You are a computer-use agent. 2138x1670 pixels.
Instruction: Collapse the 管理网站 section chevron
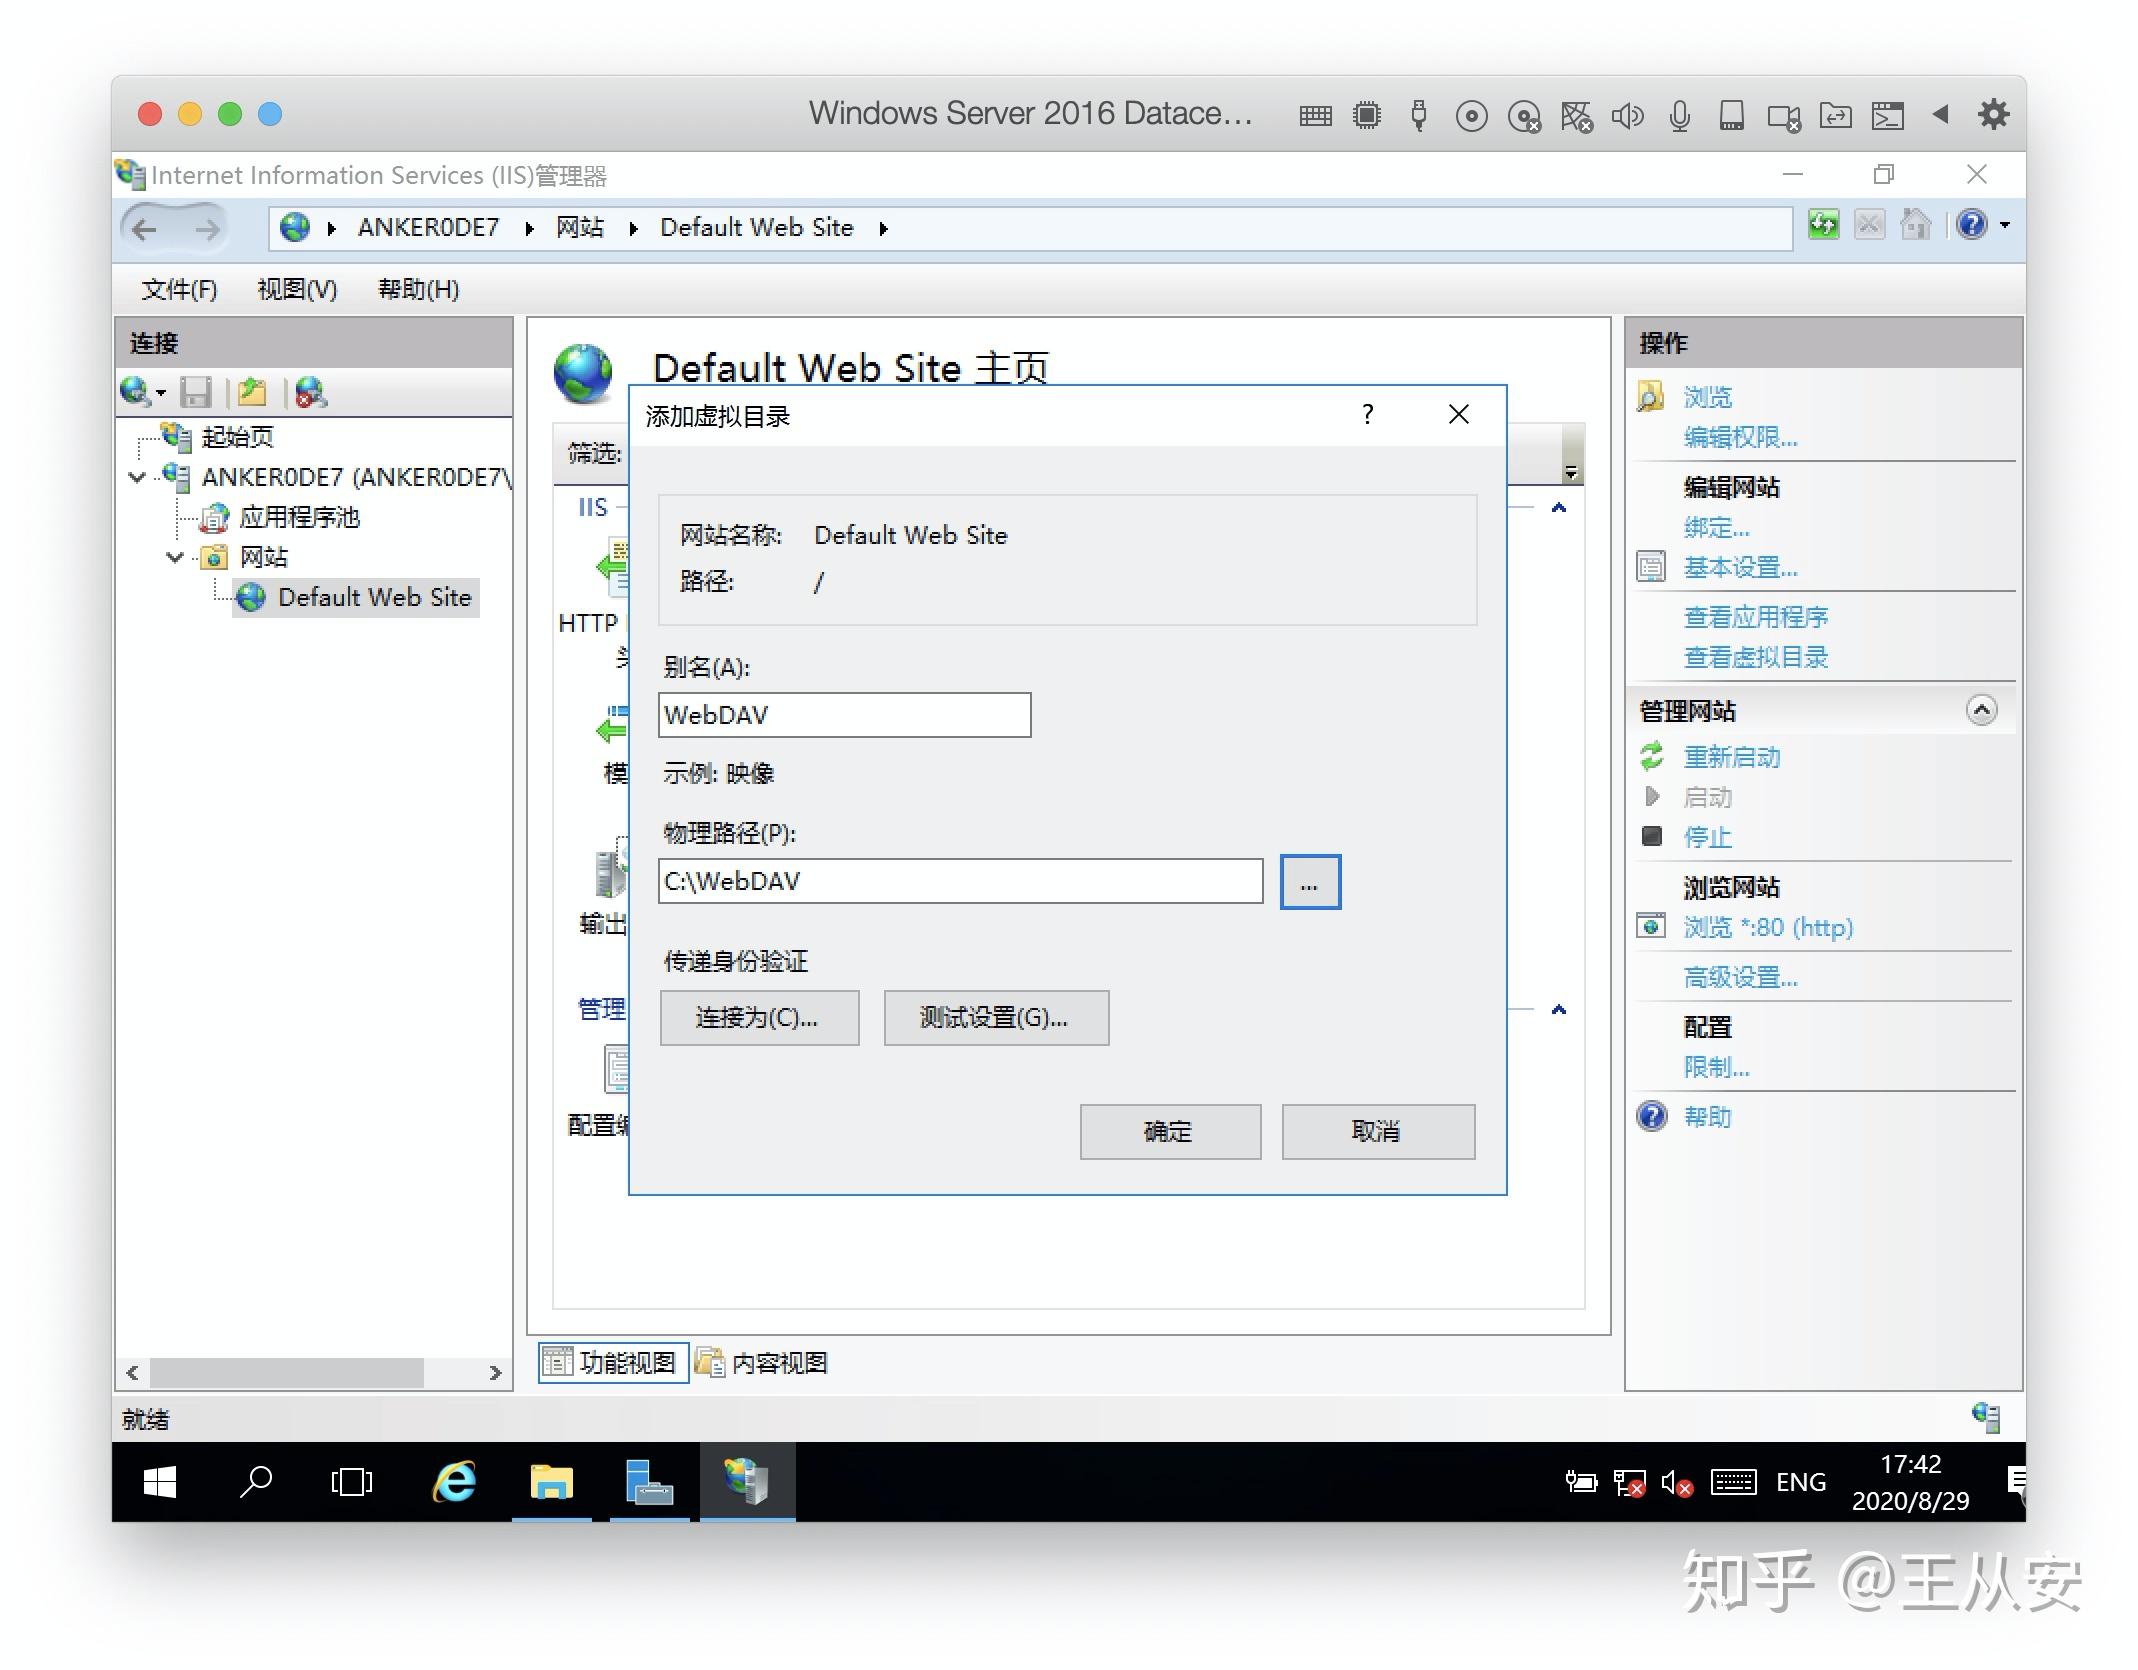[x=1982, y=710]
